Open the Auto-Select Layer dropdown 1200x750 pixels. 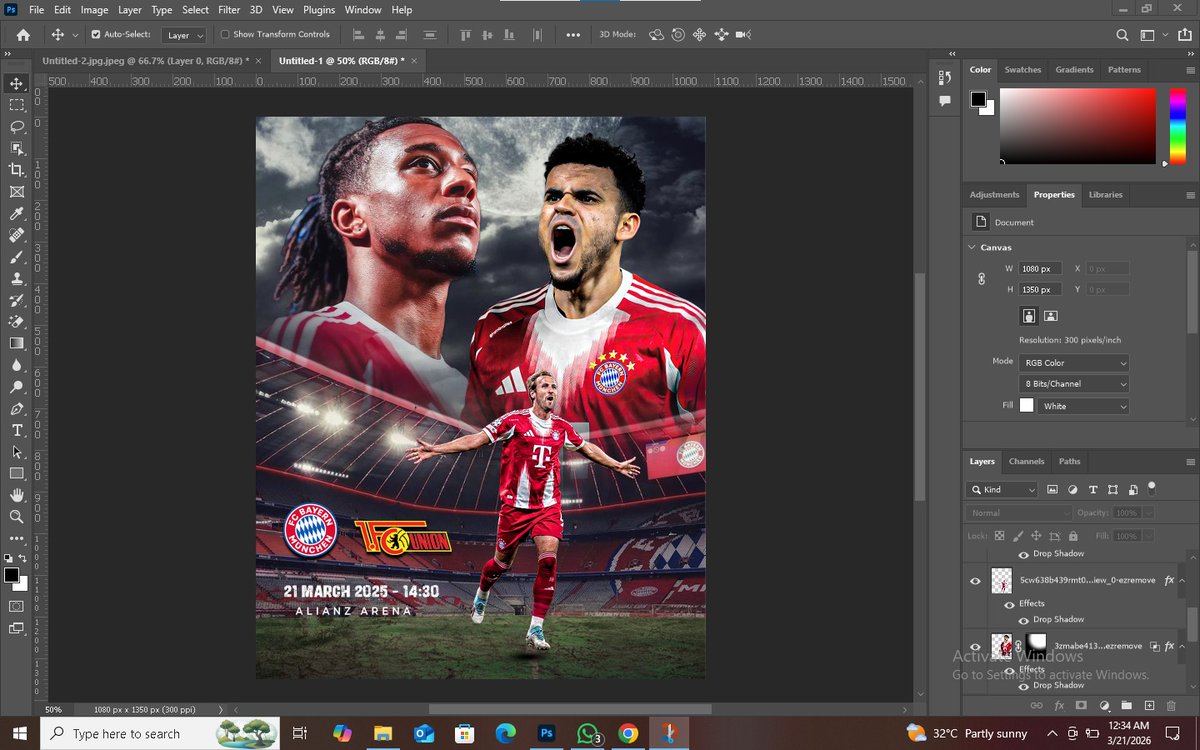click(185, 35)
